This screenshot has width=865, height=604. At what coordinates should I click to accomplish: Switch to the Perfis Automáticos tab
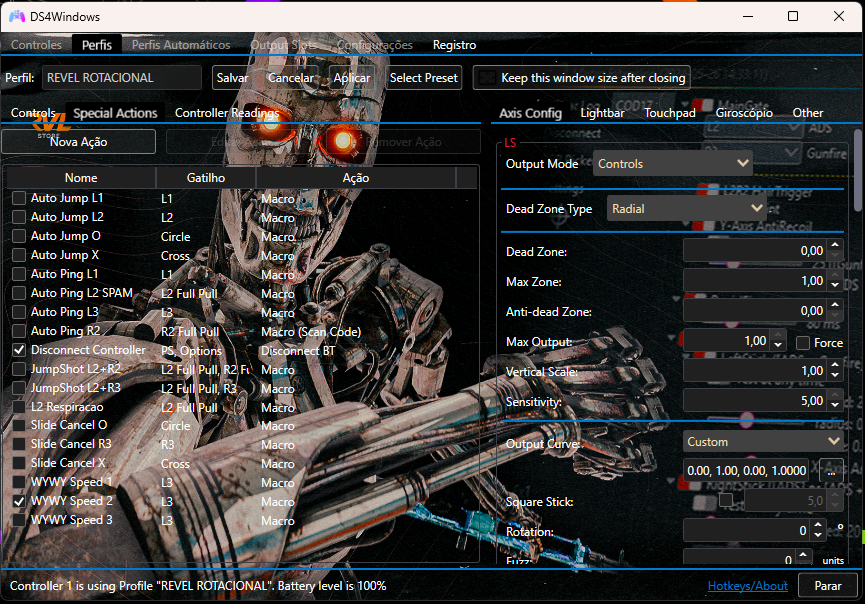(x=181, y=45)
